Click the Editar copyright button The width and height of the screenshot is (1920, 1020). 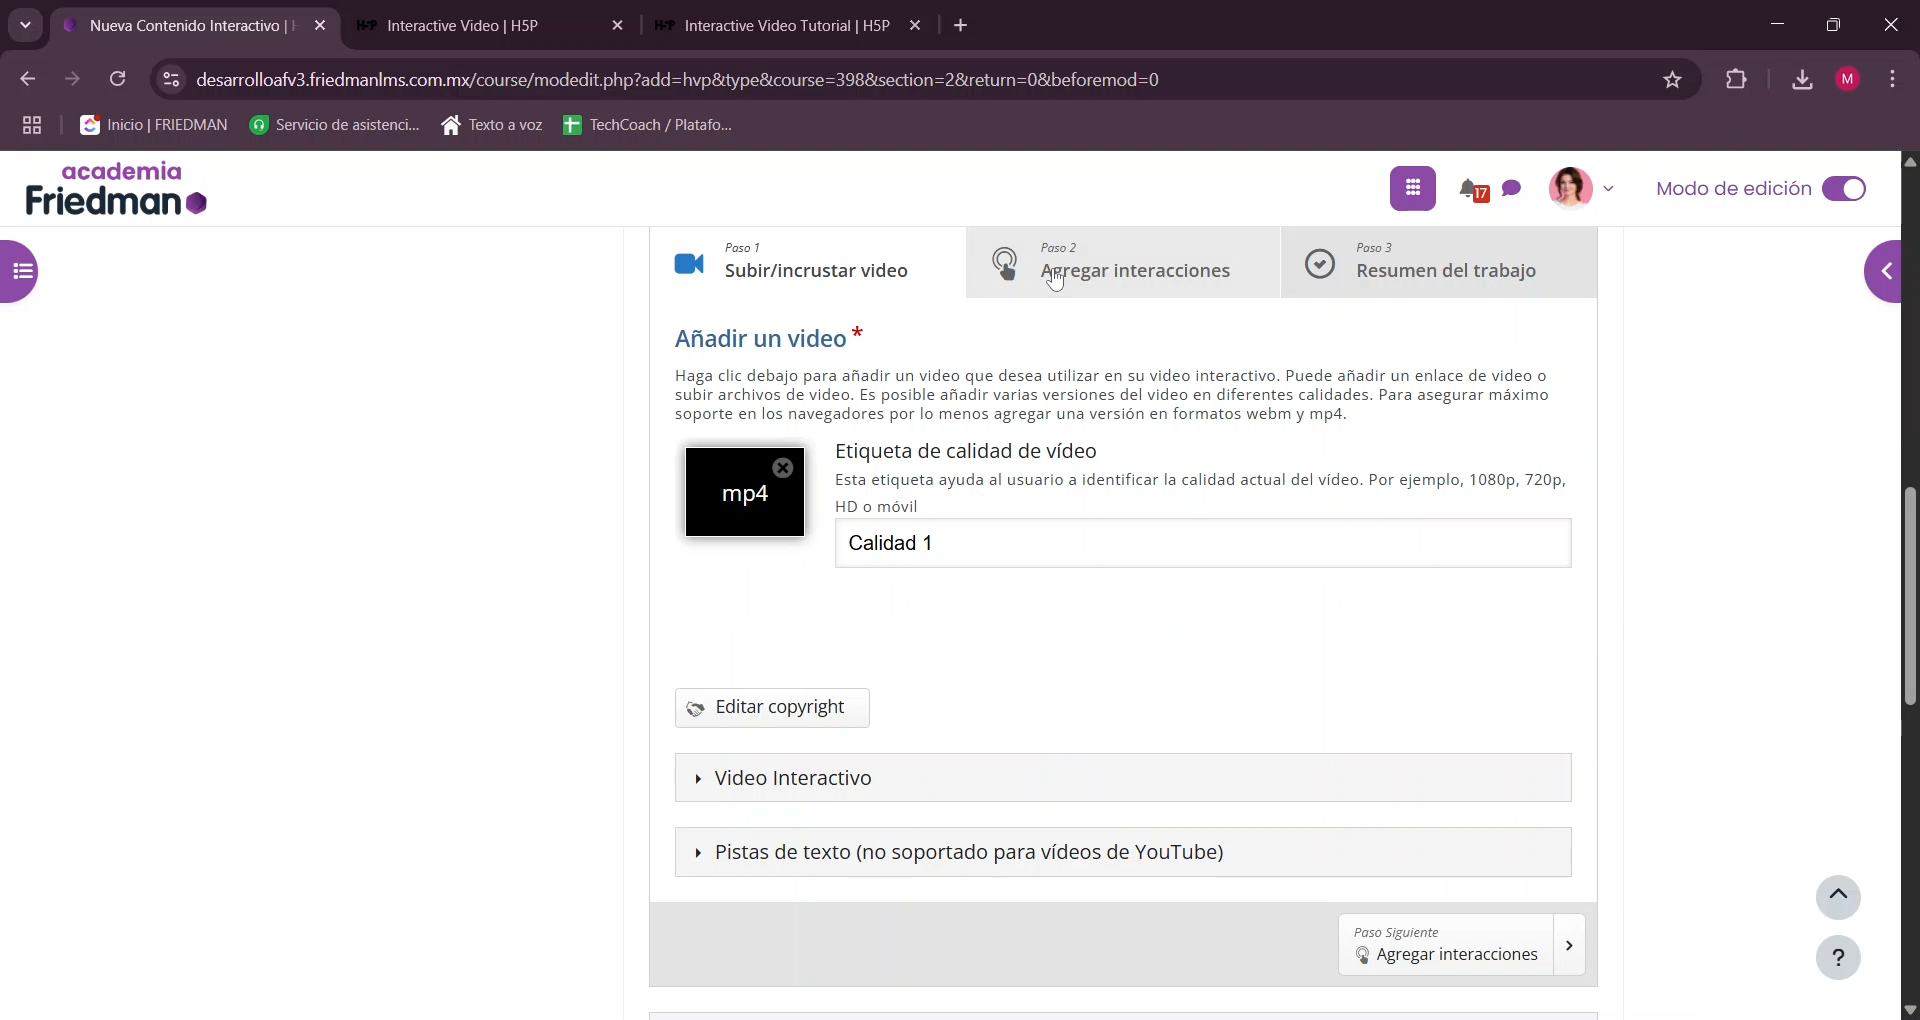tap(772, 708)
